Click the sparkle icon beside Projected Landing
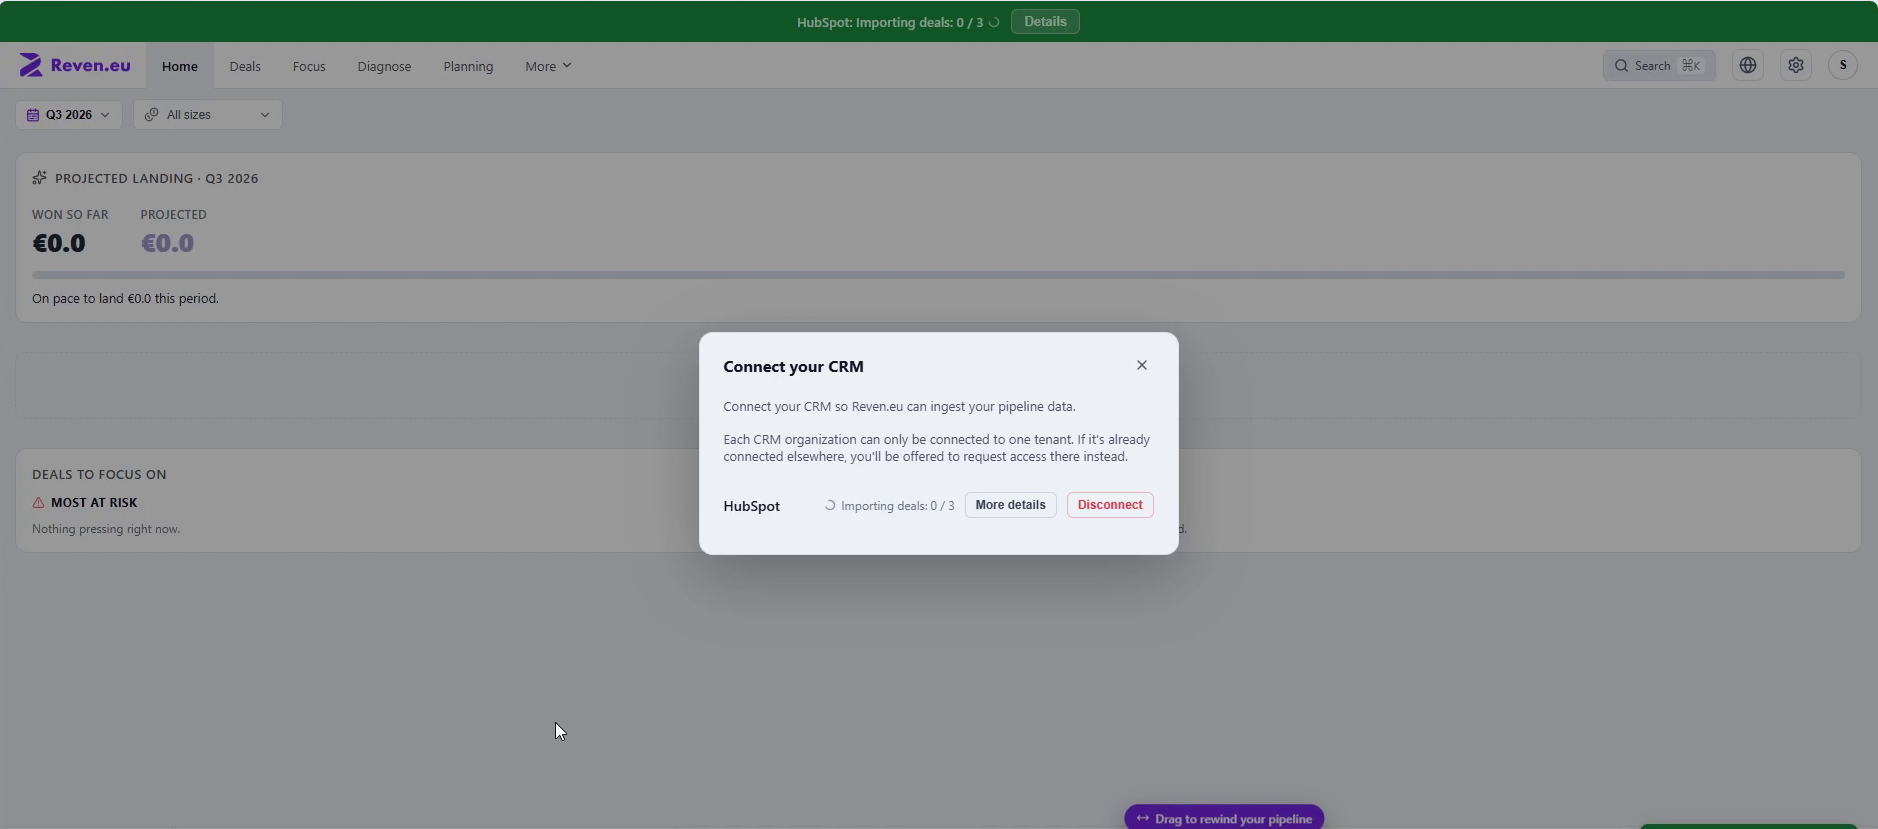Image resolution: width=1878 pixels, height=829 pixels. click(x=39, y=178)
